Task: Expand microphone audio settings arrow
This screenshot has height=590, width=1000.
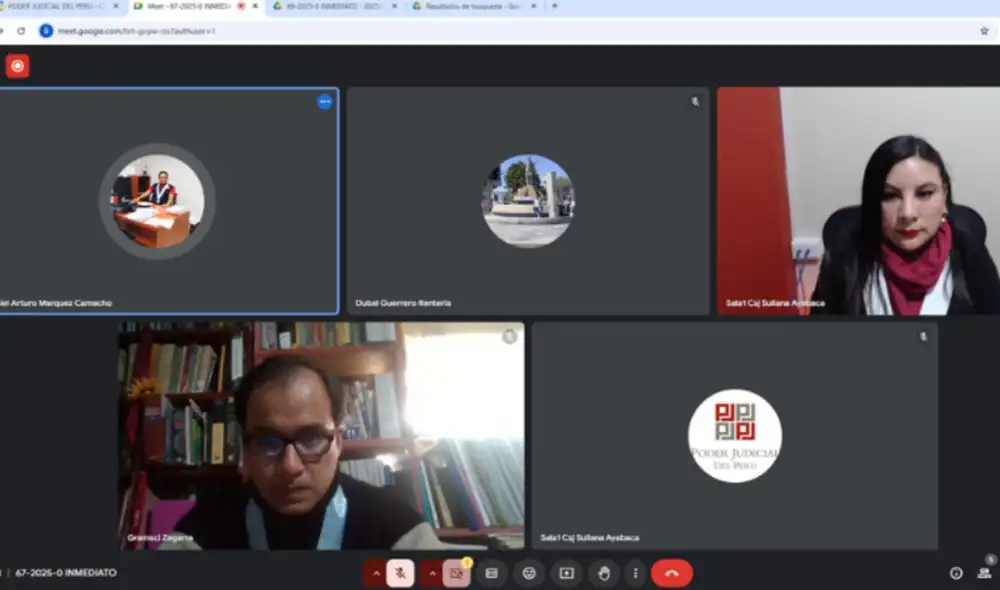Action: [x=376, y=573]
